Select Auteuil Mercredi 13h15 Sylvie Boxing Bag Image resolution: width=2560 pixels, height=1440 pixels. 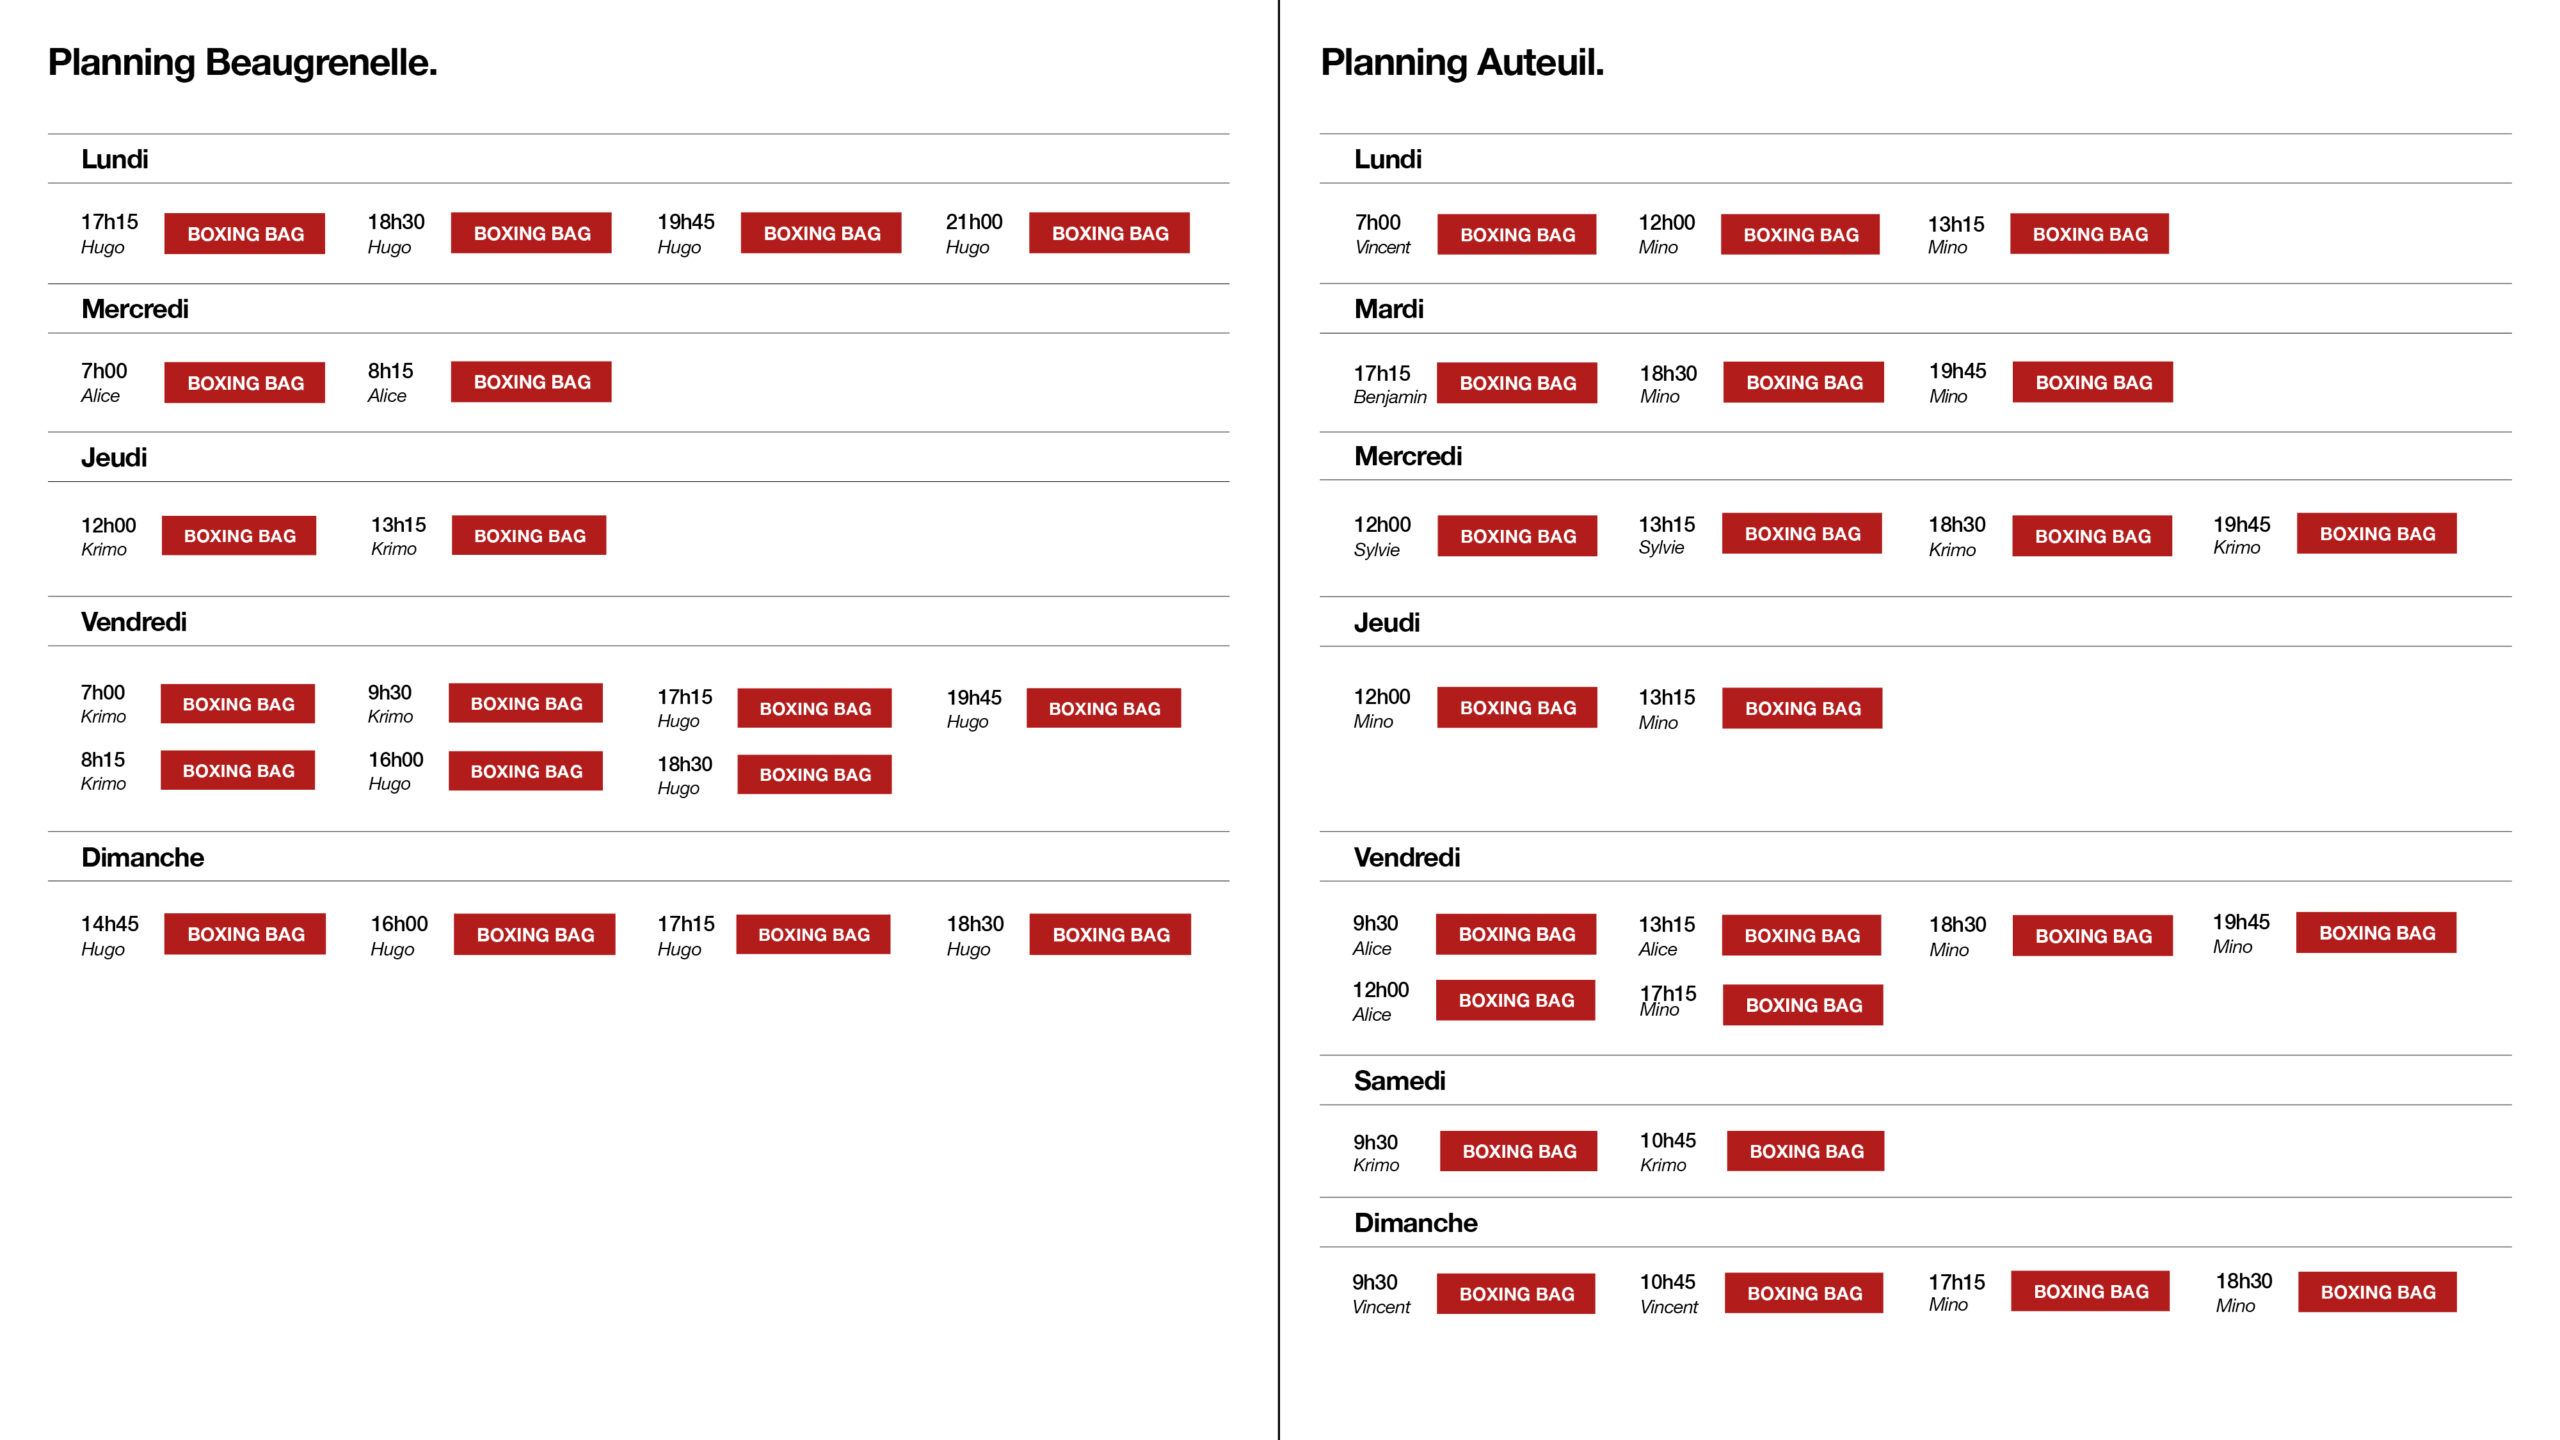coord(1802,534)
